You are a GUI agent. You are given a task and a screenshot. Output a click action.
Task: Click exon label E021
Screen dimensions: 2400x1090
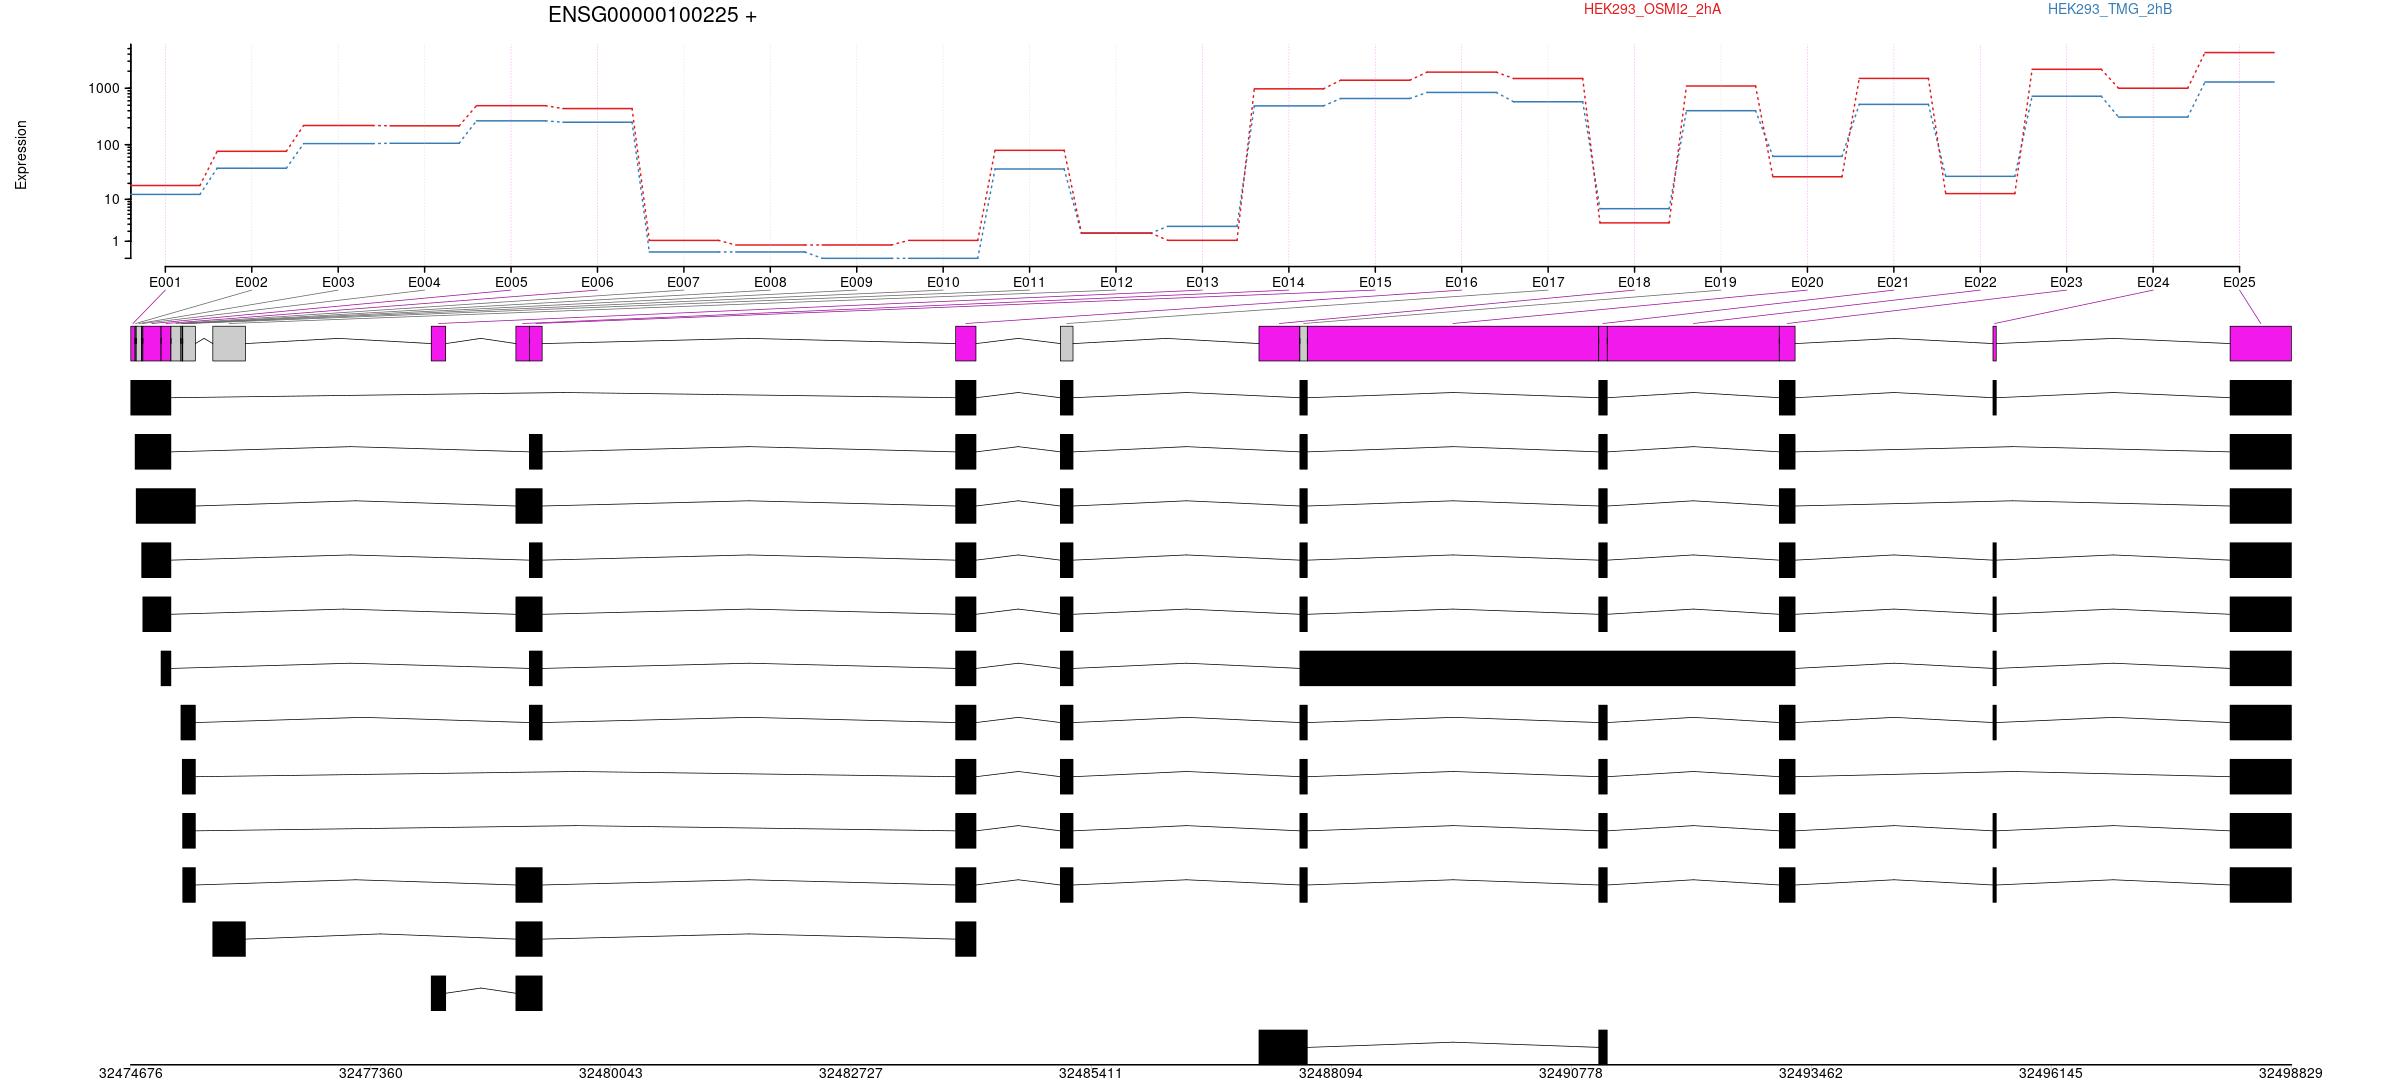(x=1893, y=282)
